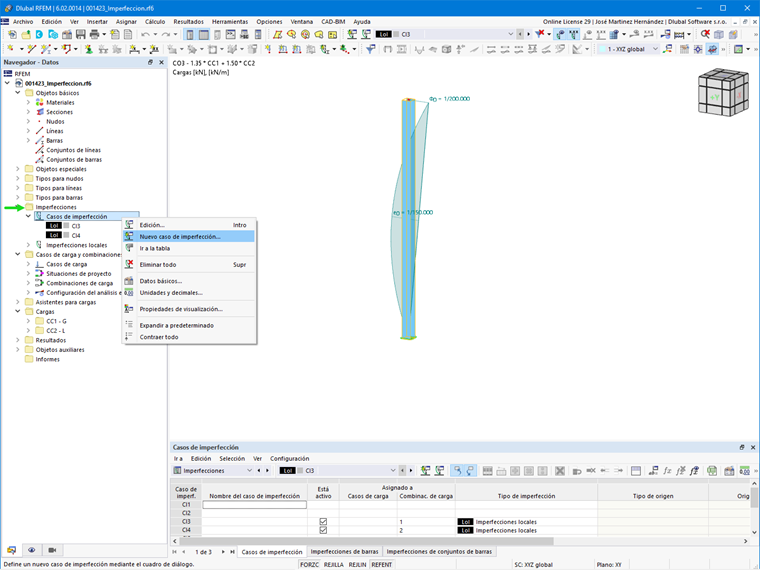
Task: Click the new line tool icon
Action: tap(32, 49)
